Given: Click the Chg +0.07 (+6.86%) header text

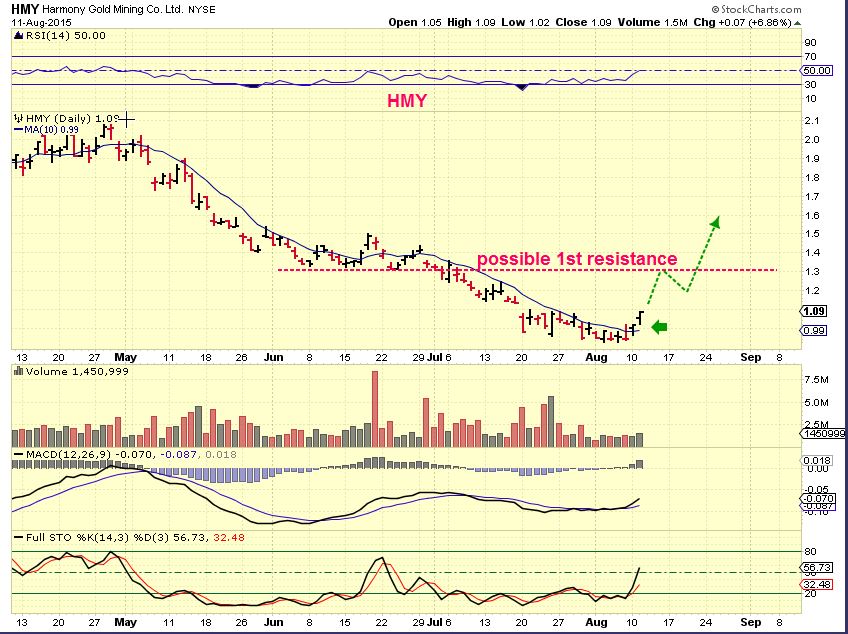Looking at the screenshot, I should (x=743, y=23).
